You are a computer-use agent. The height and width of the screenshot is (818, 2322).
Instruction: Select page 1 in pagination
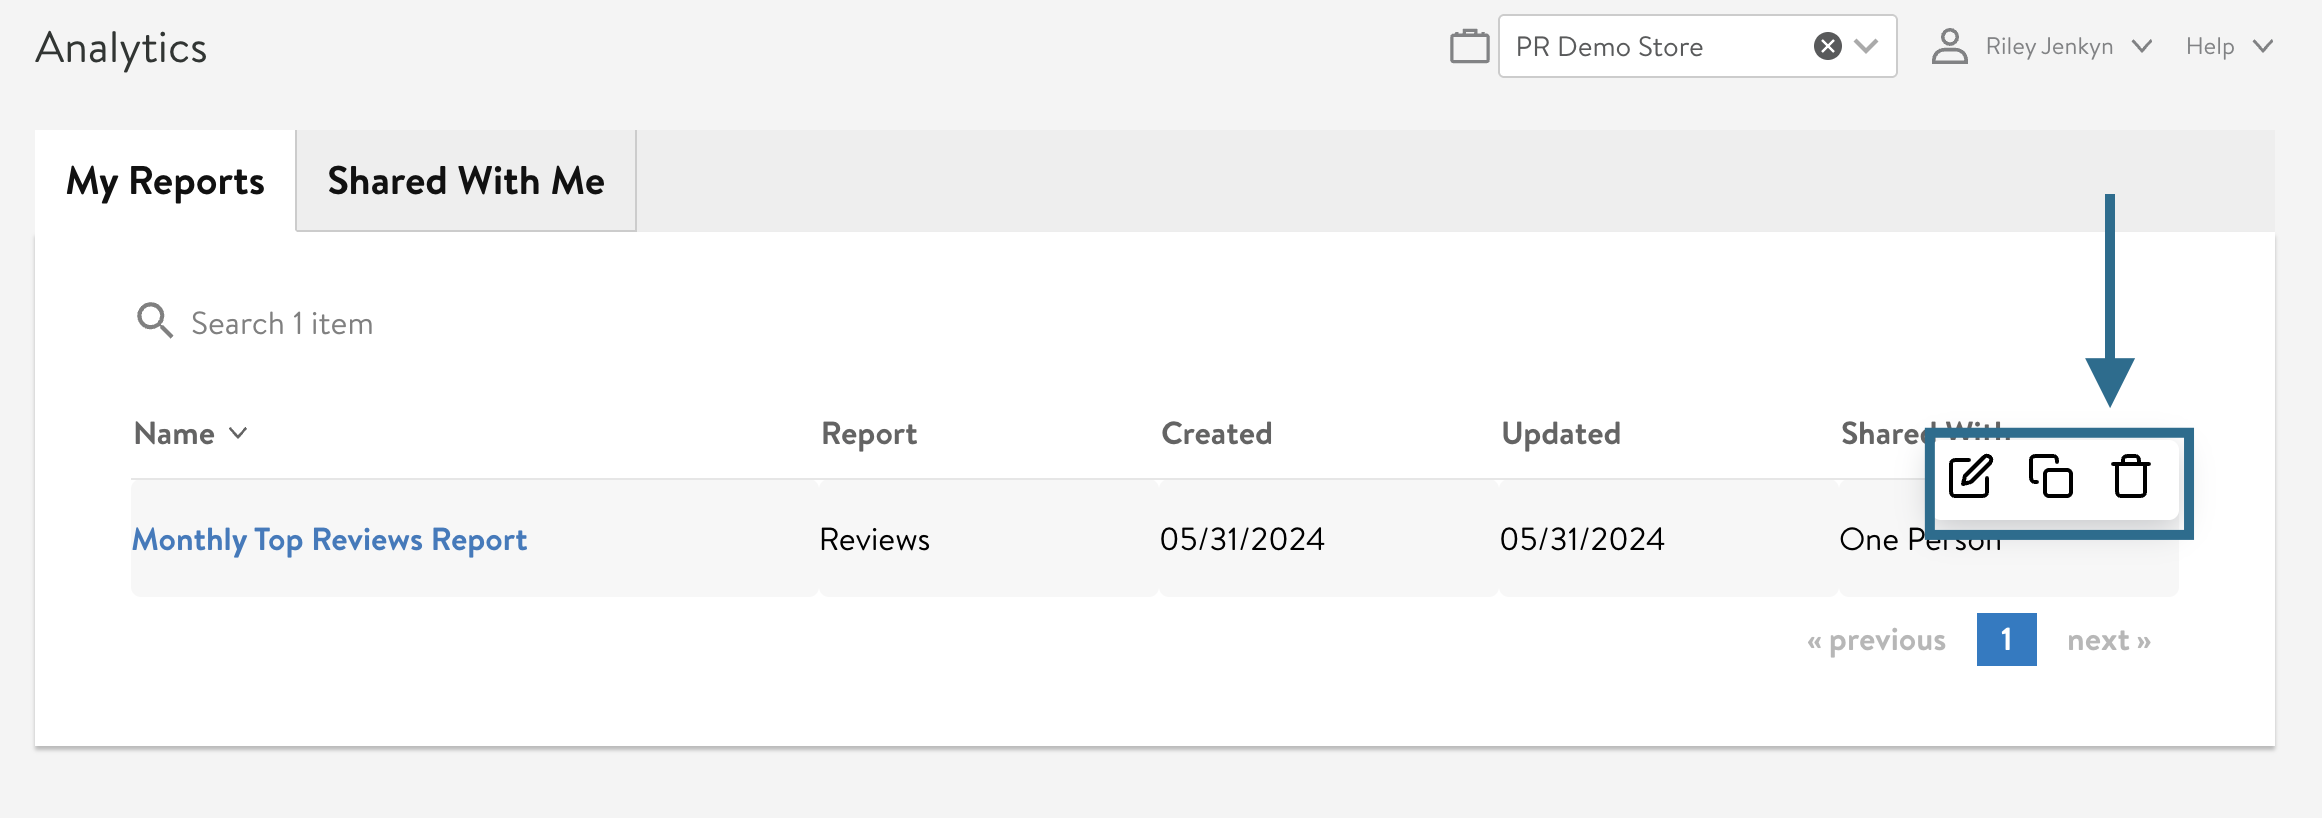coord(2006,640)
